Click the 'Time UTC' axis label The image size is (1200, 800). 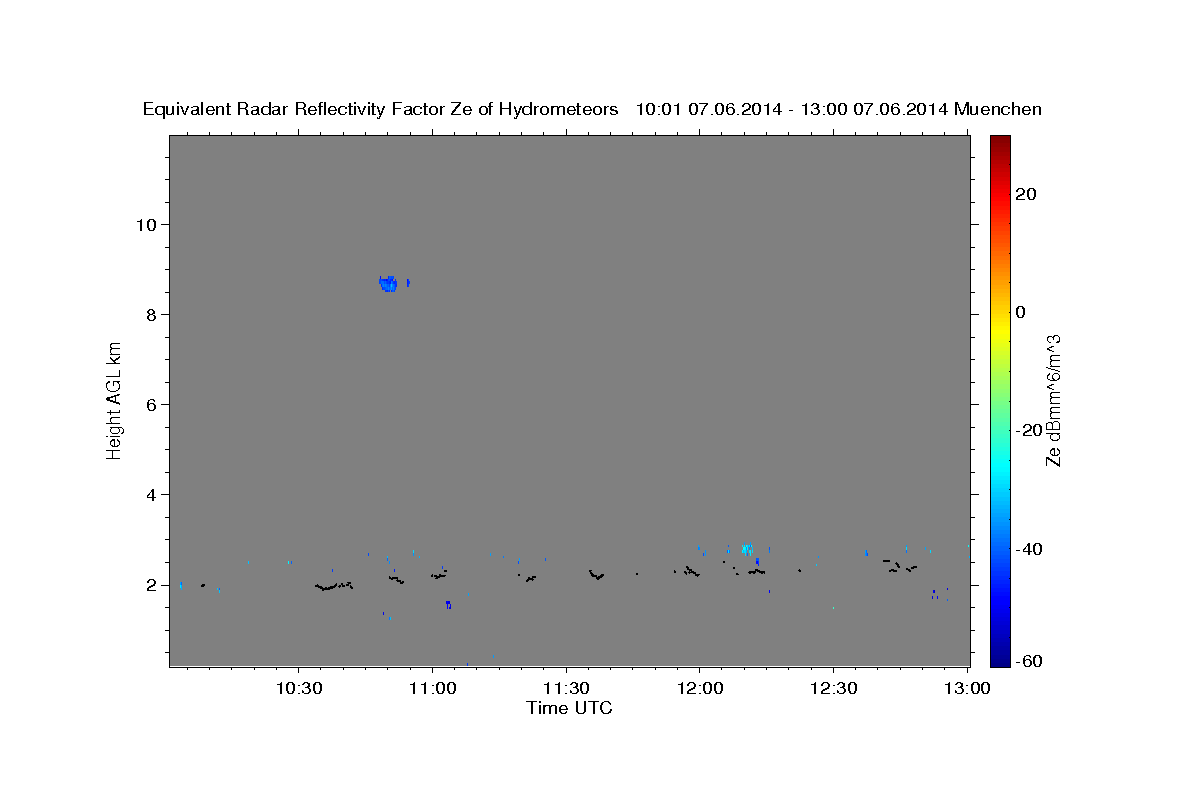click(569, 708)
